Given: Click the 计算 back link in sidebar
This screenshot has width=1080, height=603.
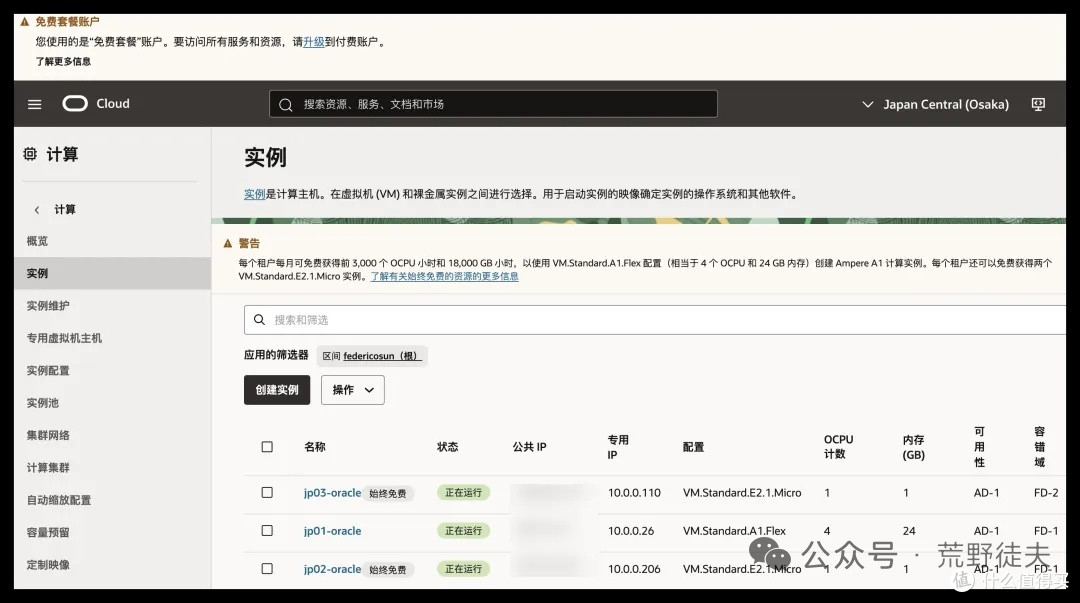Looking at the screenshot, I should 65,209.
